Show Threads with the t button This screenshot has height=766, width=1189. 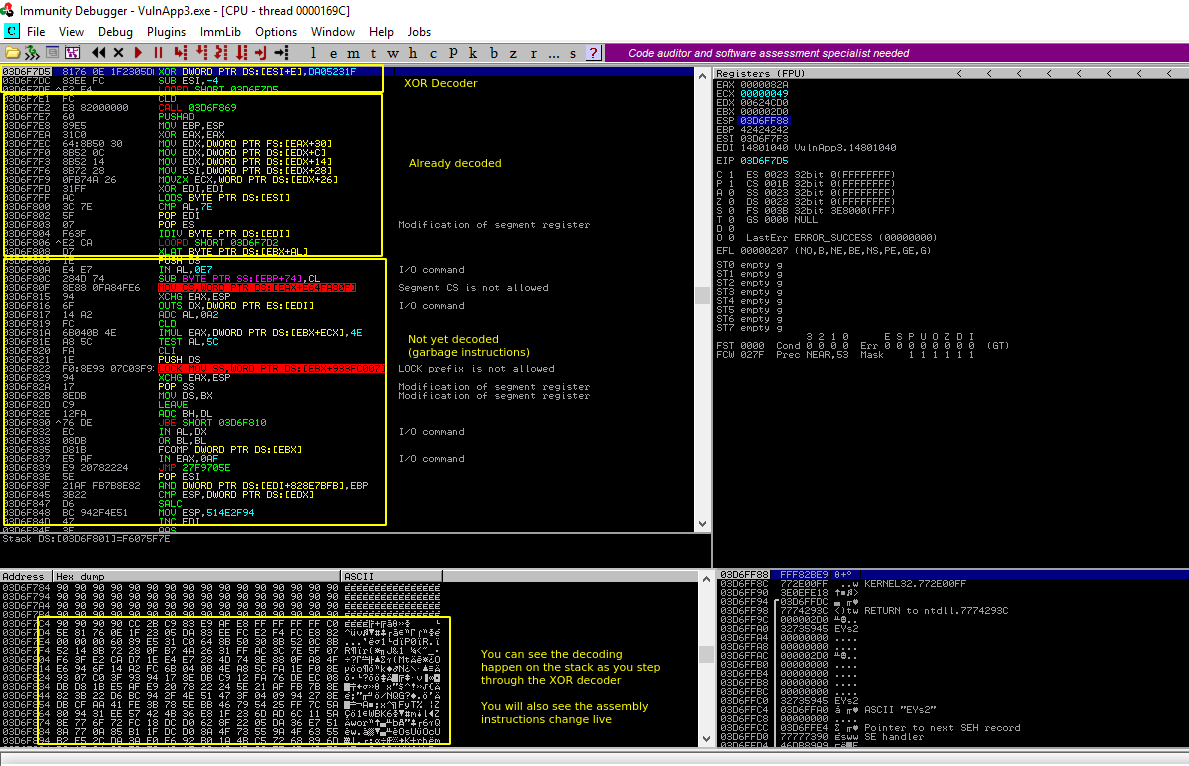point(373,53)
